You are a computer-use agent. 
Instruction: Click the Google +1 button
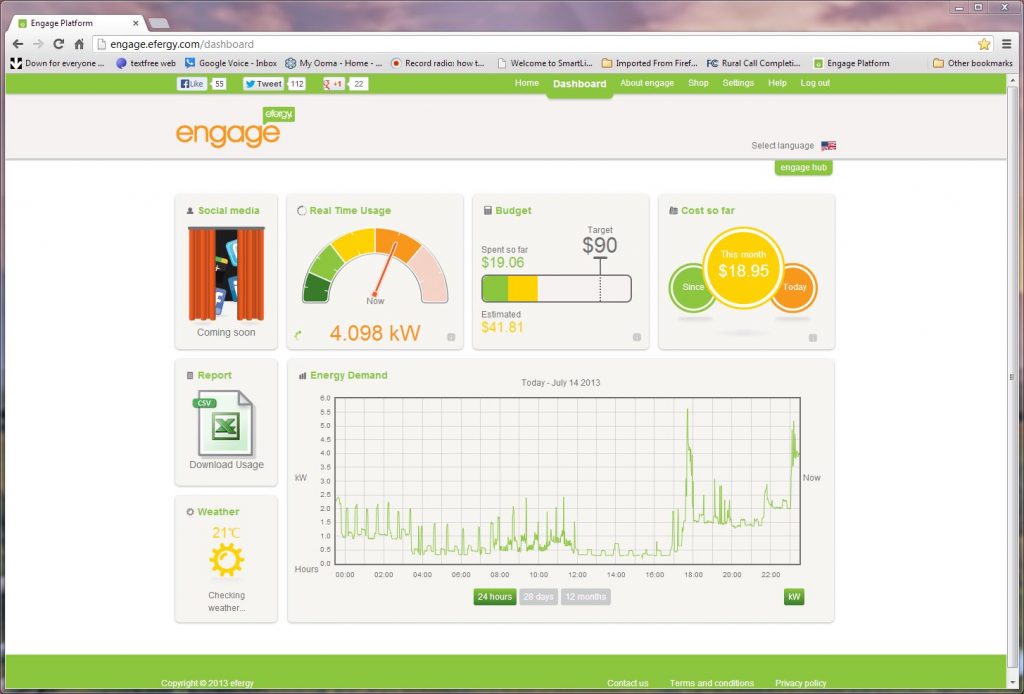click(333, 84)
